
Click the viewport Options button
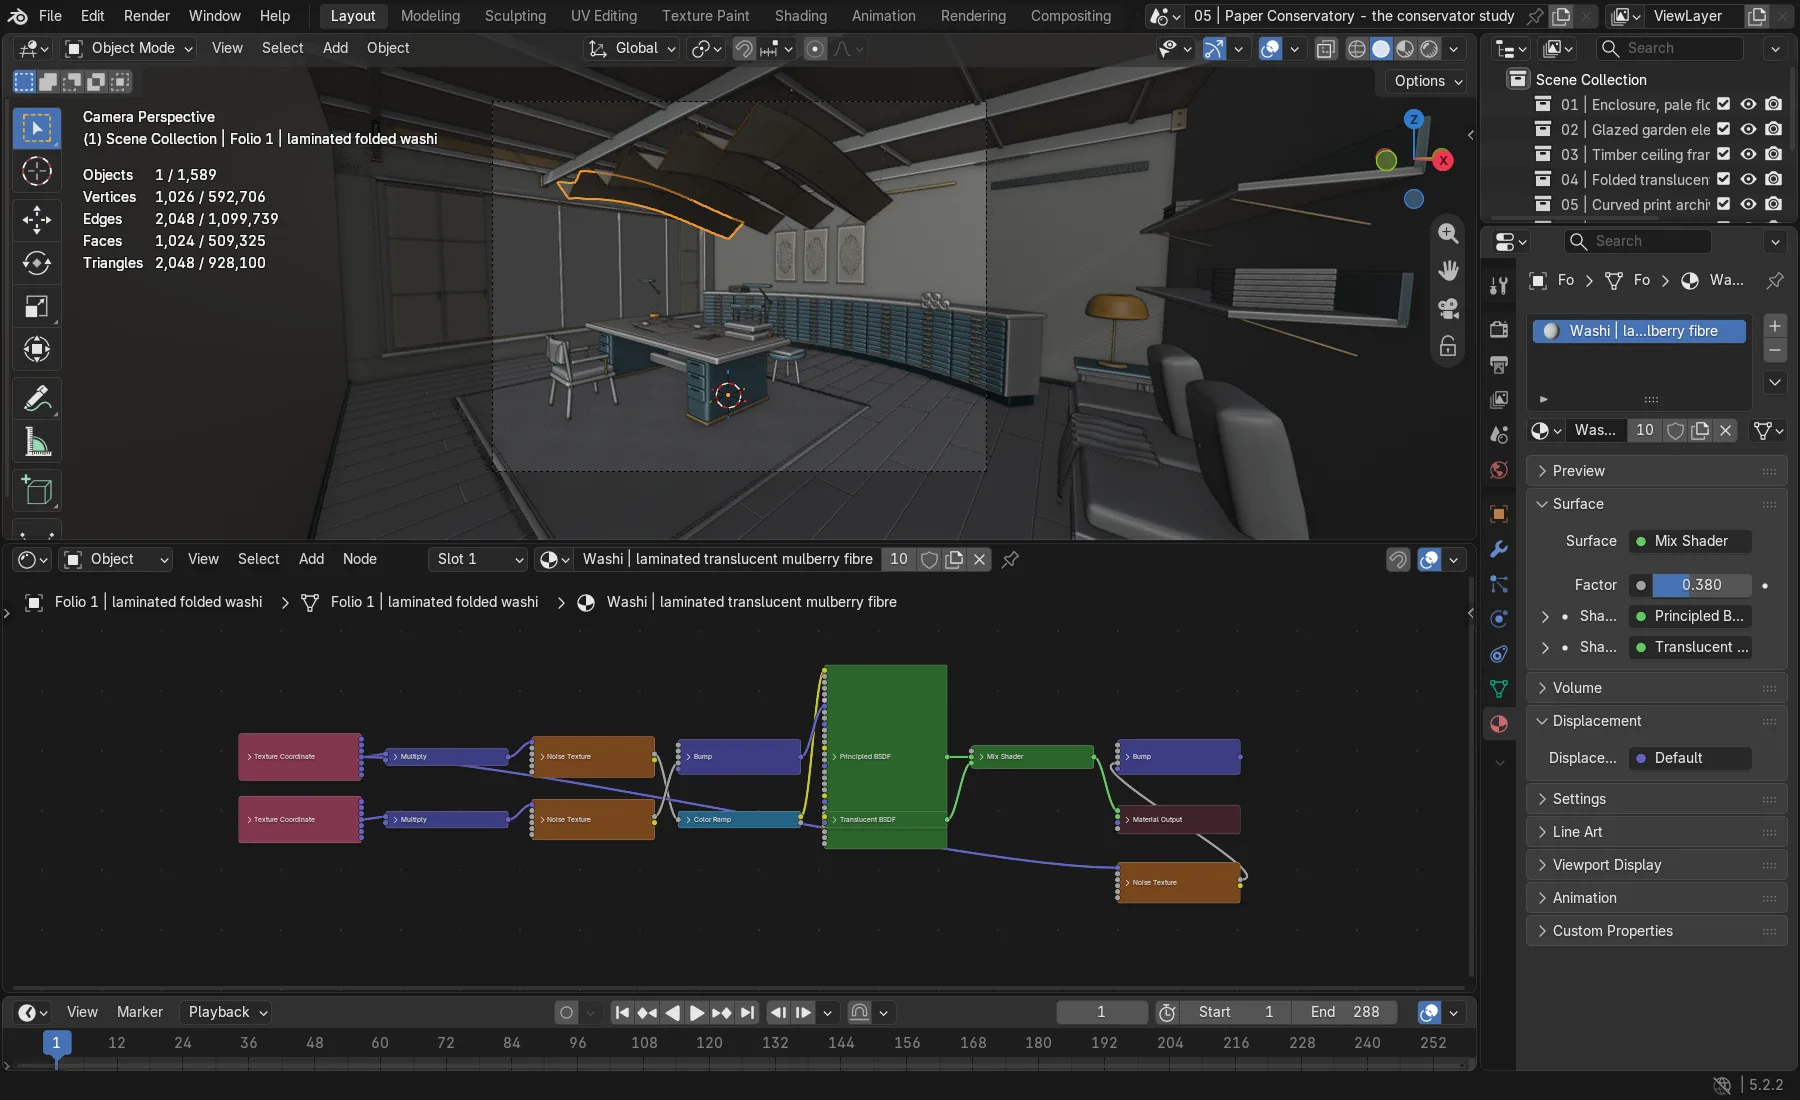(1427, 81)
